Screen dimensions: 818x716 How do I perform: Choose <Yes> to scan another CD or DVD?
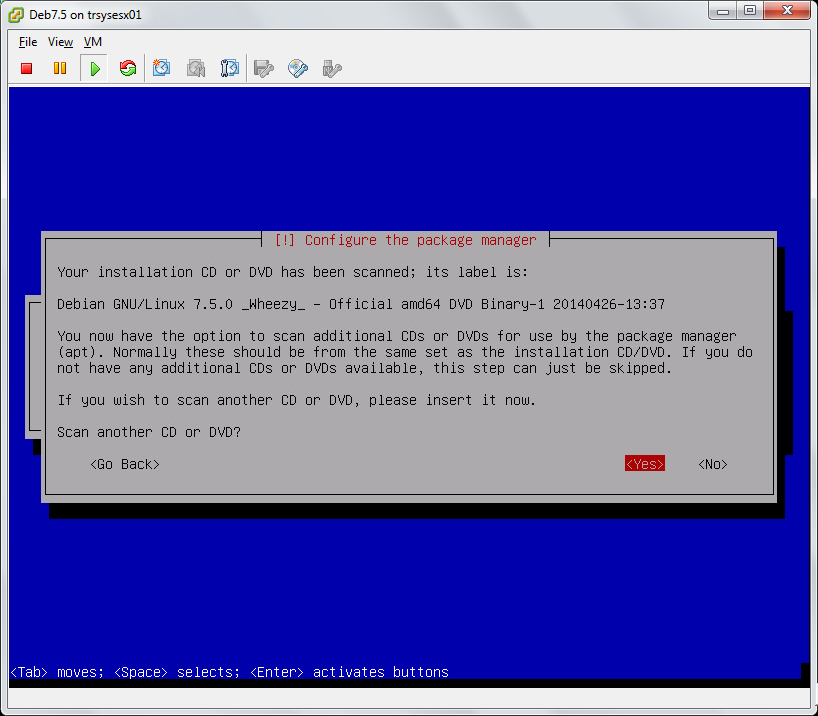click(645, 464)
